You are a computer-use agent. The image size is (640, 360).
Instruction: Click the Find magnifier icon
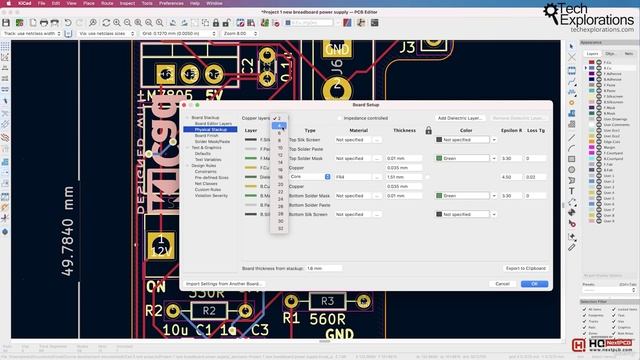pos(93,23)
